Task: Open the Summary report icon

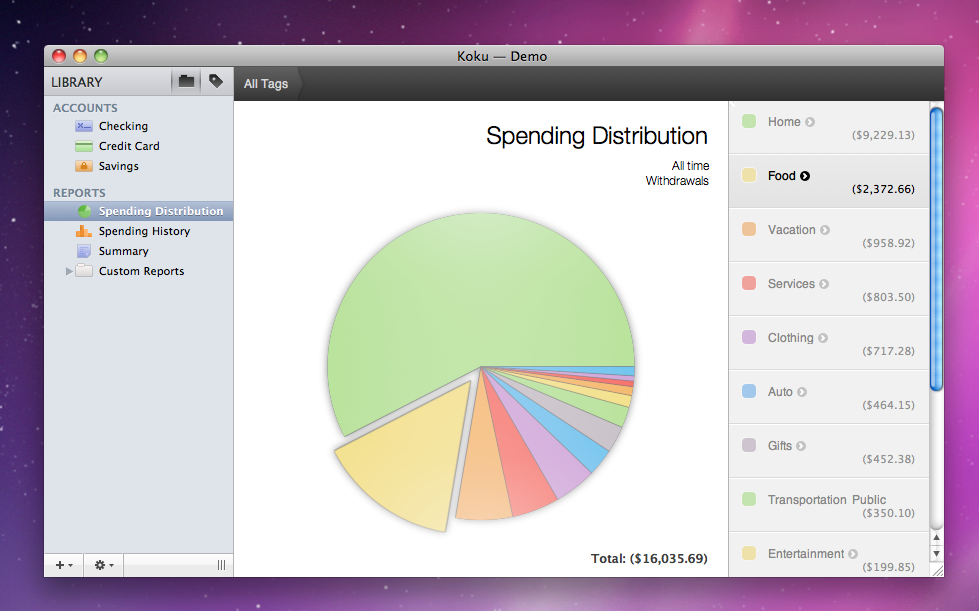Action: 84,251
